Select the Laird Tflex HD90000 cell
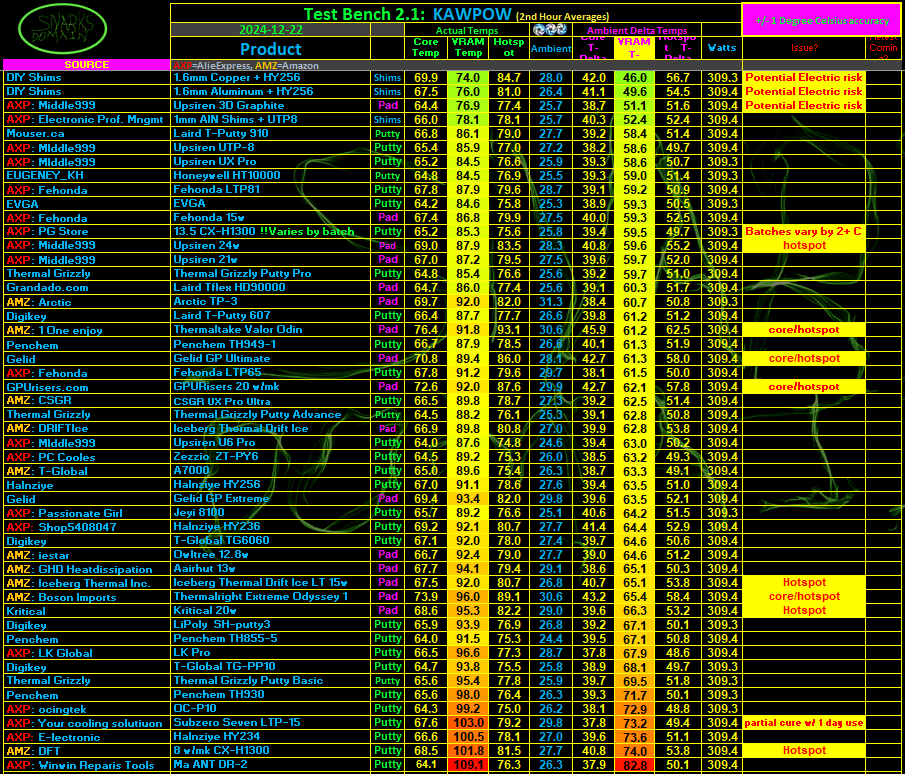Image resolution: width=905 pixels, height=774 pixels. [271, 287]
